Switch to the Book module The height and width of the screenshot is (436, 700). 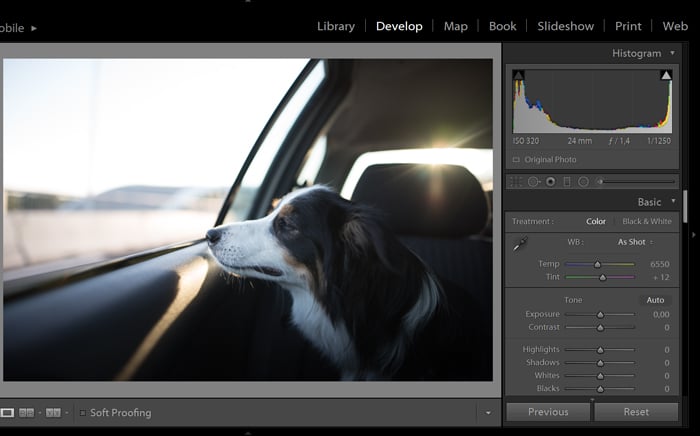502,26
